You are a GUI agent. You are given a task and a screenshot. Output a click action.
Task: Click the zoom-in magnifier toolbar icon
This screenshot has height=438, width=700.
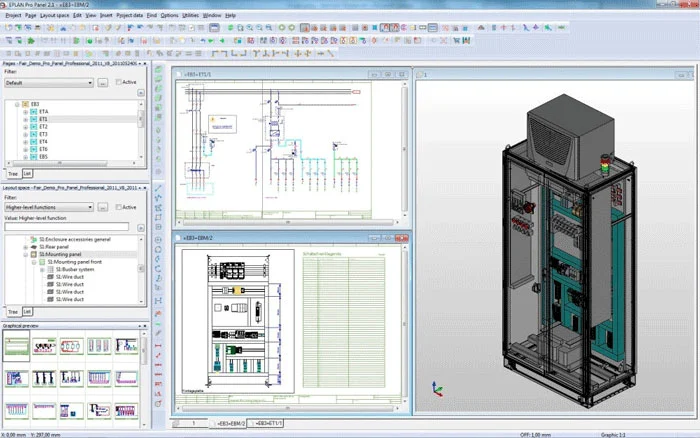coord(250,28)
